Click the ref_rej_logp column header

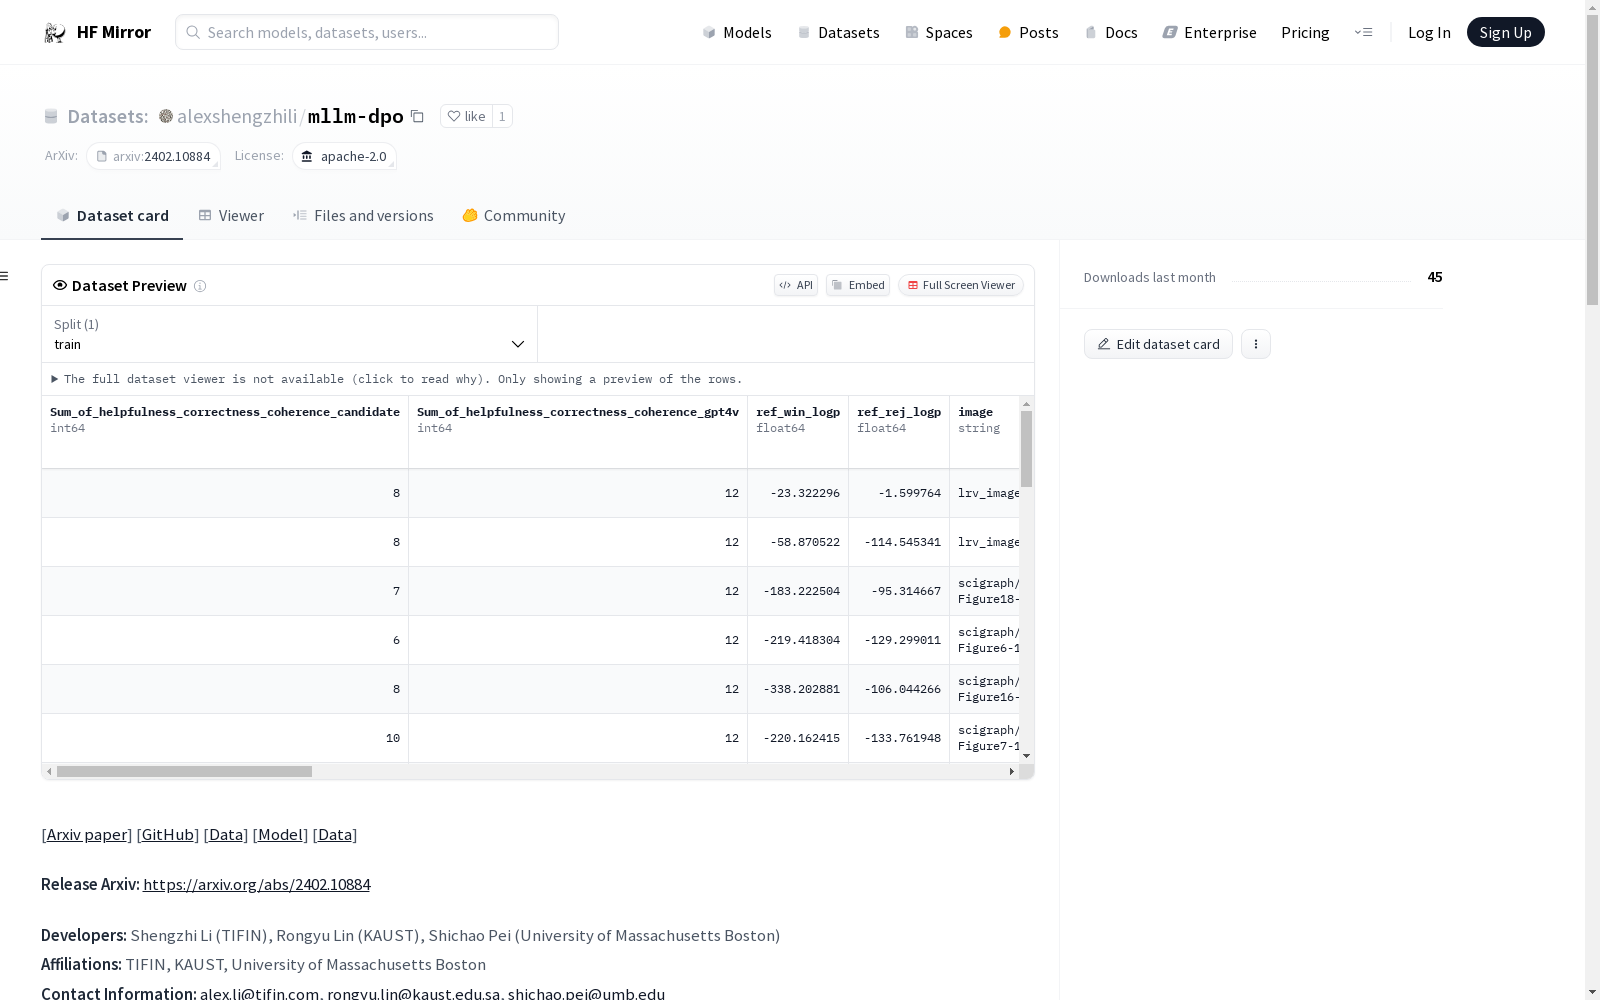coord(899,432)
